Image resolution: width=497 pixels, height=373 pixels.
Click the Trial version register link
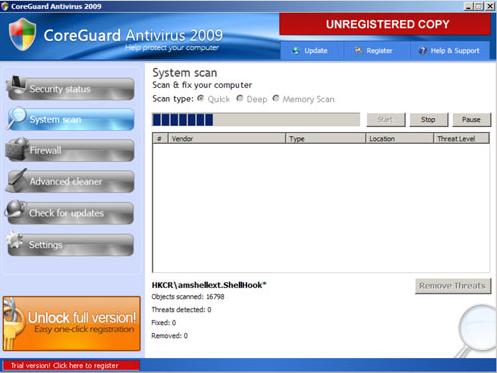coord(71,365)
